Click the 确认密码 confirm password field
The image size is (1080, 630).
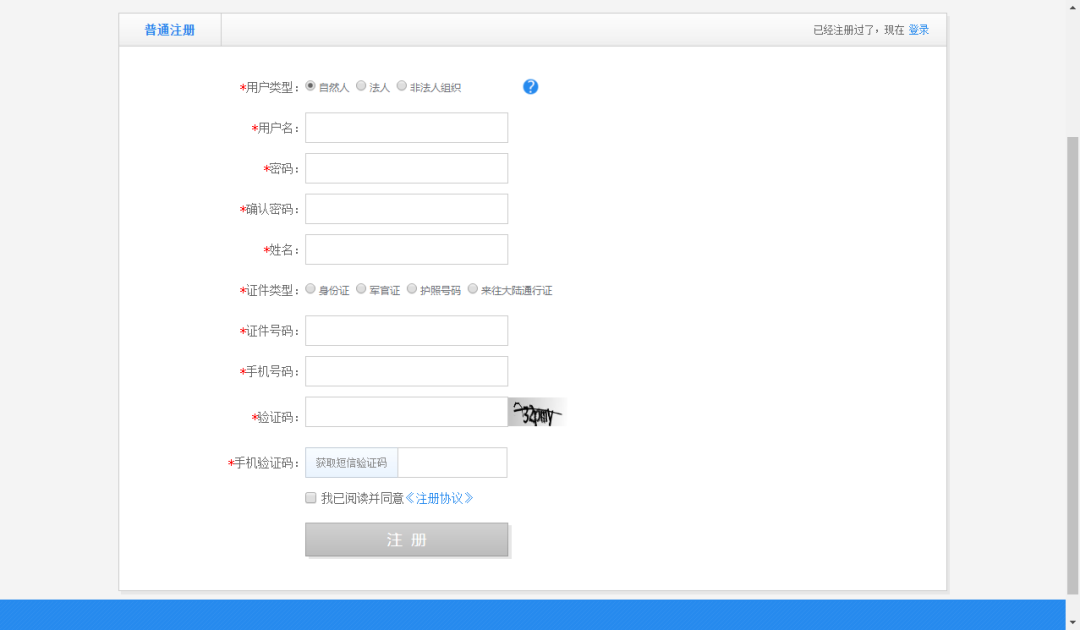coord(406,208)
